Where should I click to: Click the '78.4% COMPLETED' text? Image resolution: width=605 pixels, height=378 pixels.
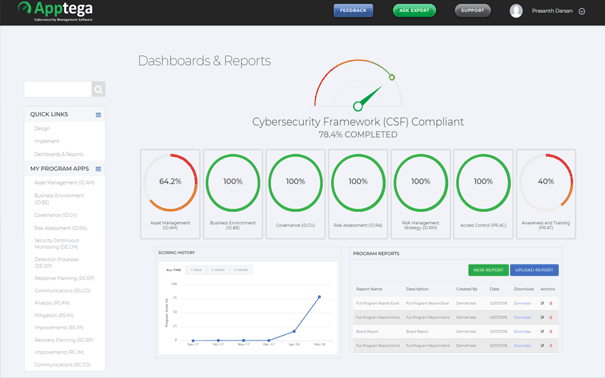(358, 135)
